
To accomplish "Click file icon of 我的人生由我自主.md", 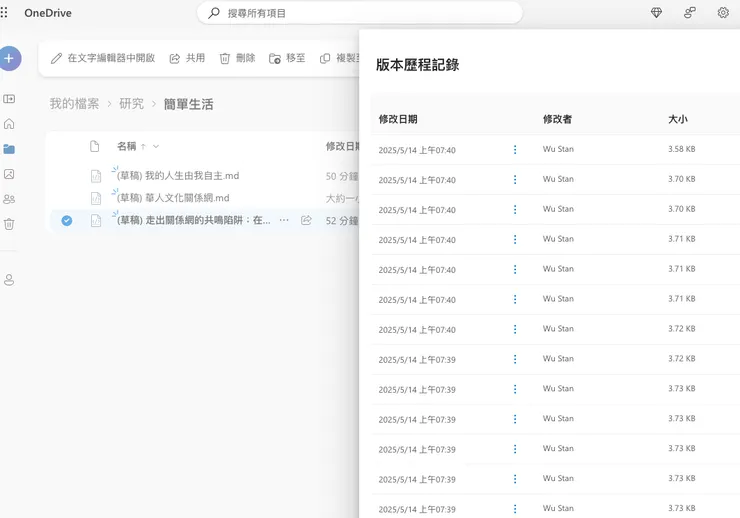I will pyautogui.click(x=96, y=176).
